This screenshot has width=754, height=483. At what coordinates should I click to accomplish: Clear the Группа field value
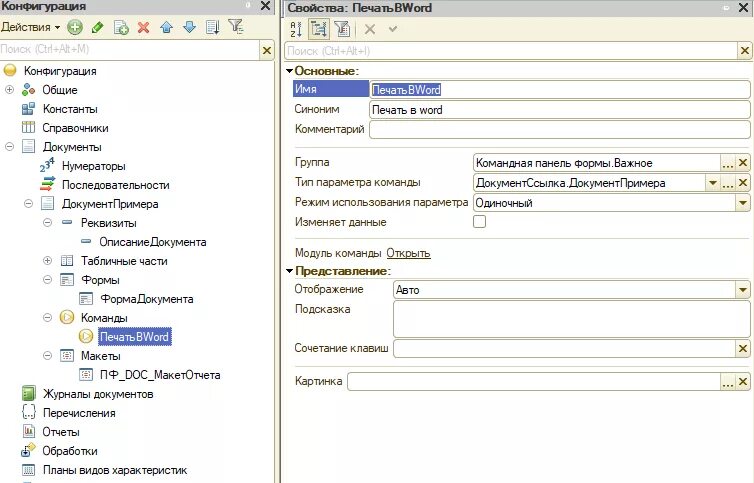pos(743,163)
